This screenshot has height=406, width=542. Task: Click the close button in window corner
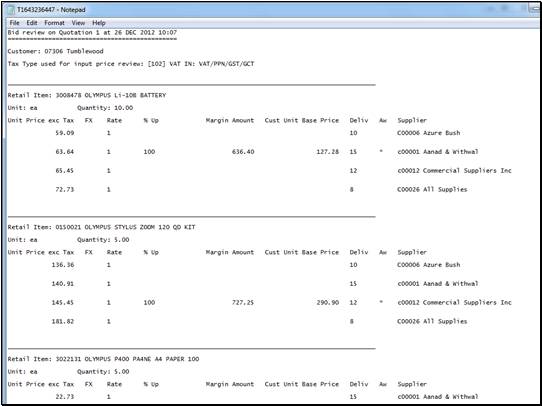point(535,9)
